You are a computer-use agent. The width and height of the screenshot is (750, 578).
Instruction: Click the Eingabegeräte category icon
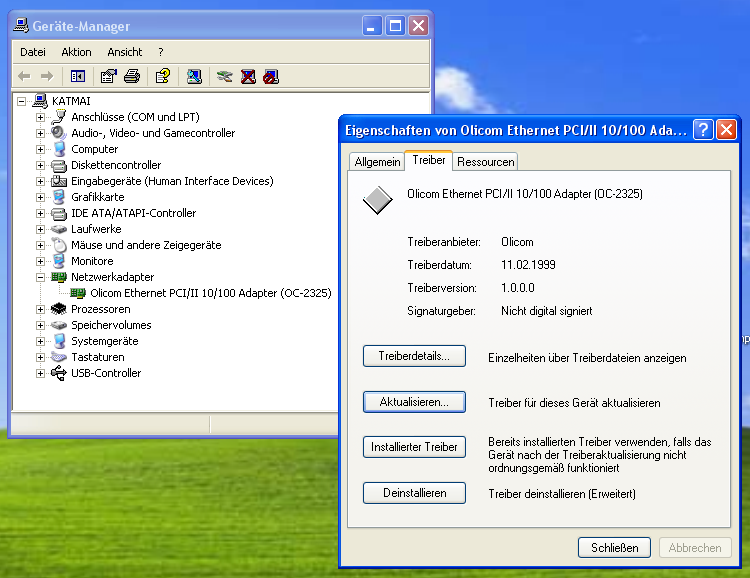pos(59,181)
